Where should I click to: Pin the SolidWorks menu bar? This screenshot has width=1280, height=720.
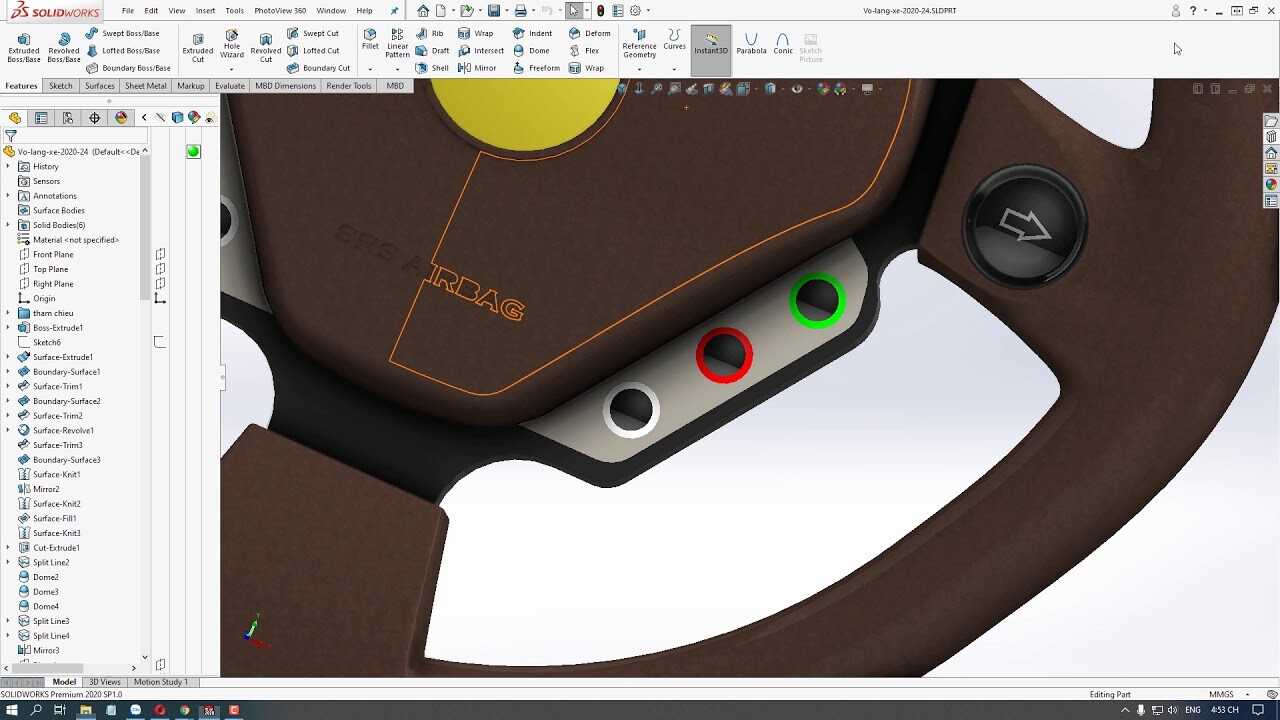pos(394,11)
